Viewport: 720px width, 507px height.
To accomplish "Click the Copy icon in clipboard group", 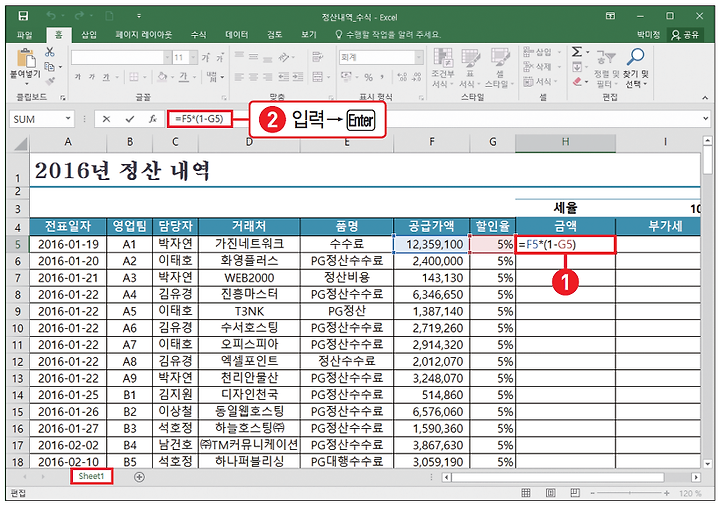I will (x=49, y=67).
